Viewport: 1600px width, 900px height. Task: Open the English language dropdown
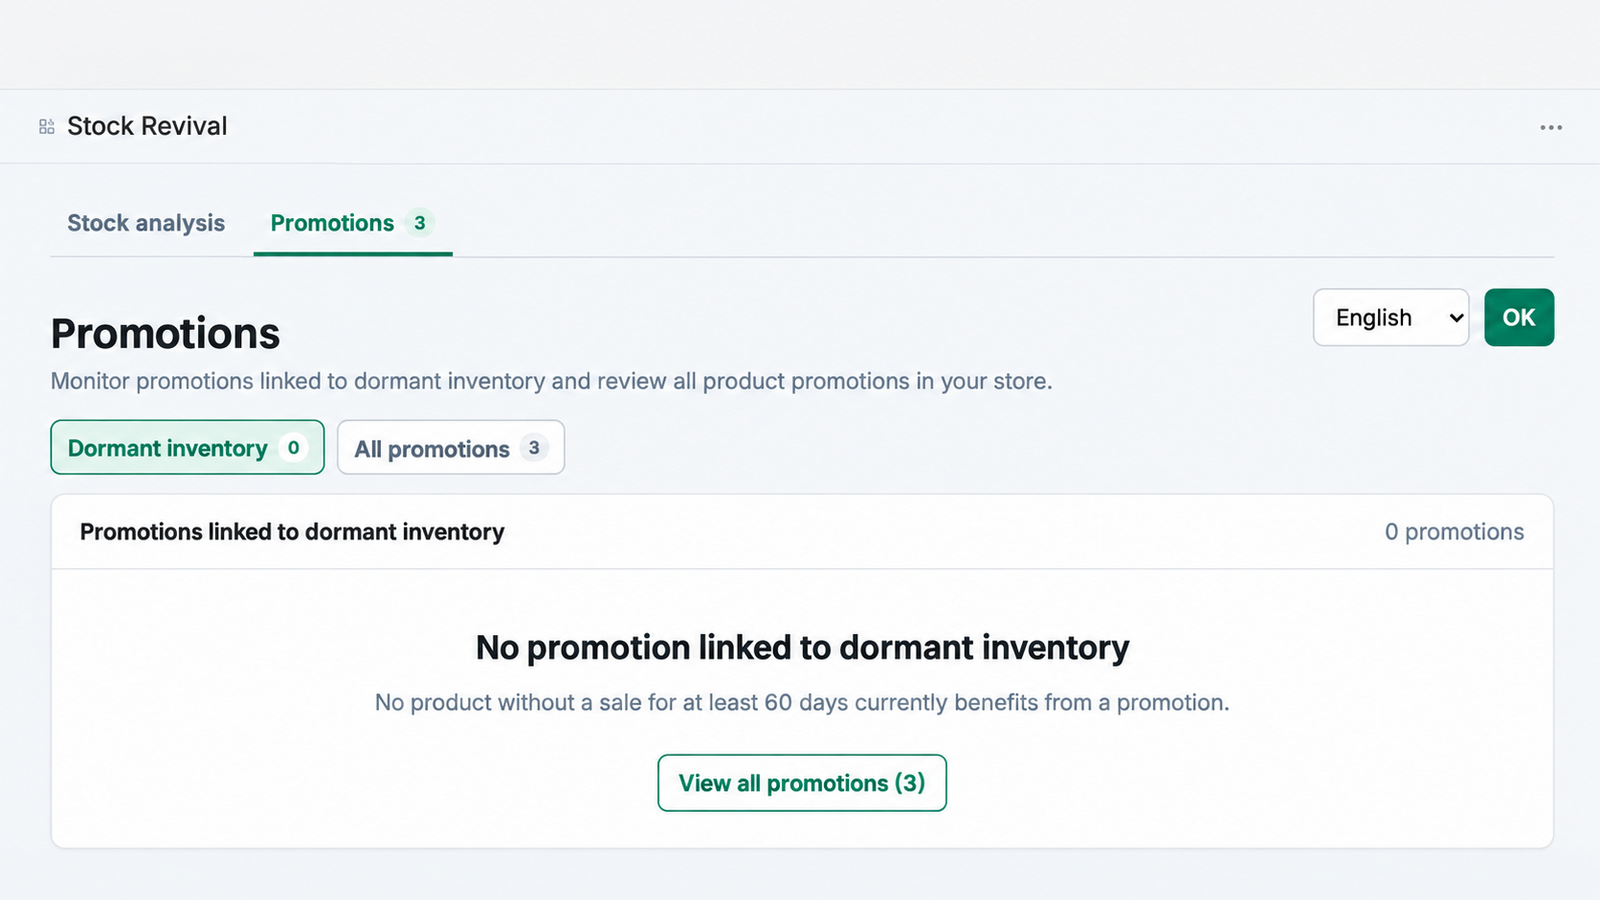click(x=1390, y=318)
